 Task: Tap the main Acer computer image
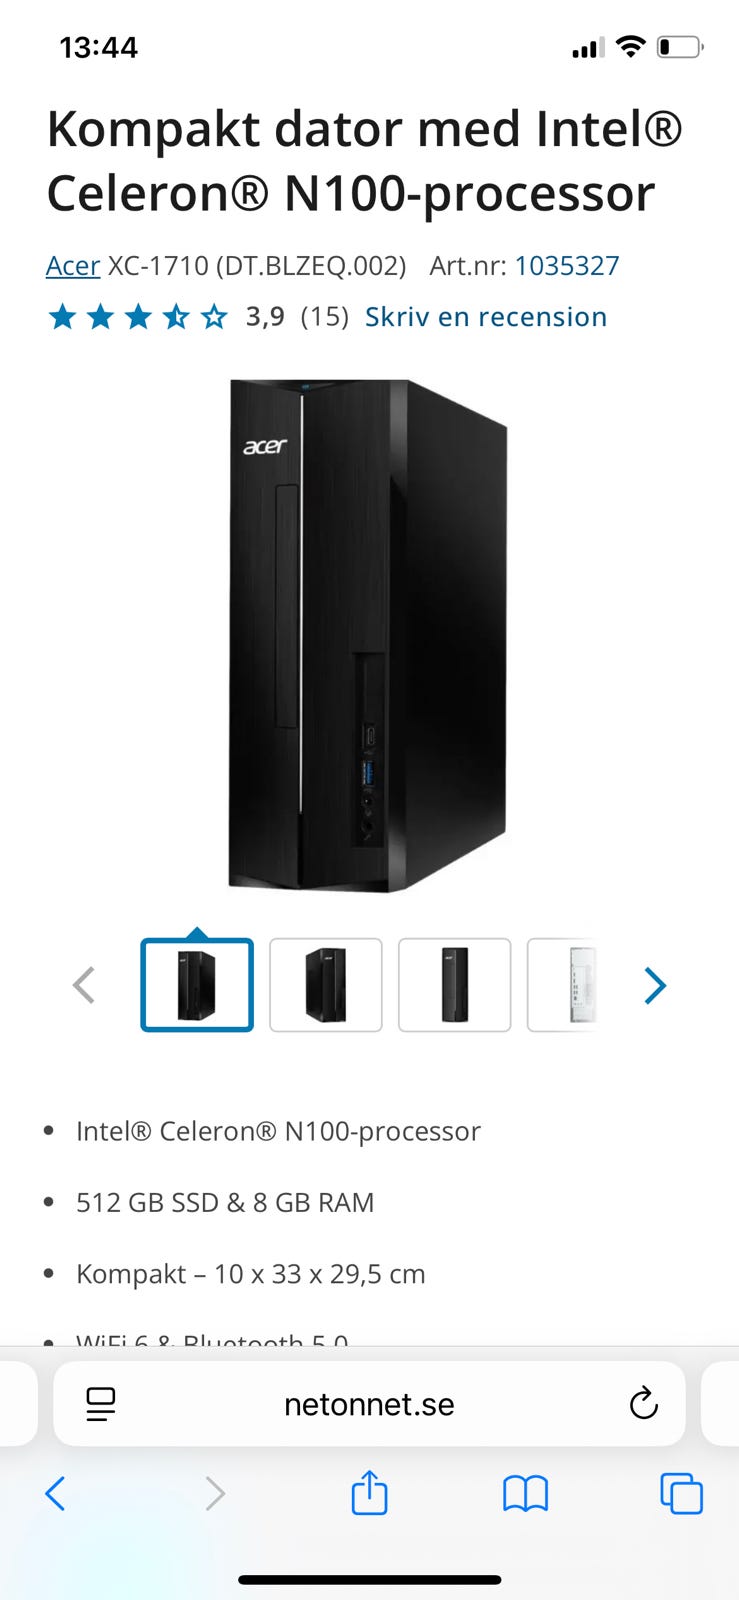tap(369, 636)
